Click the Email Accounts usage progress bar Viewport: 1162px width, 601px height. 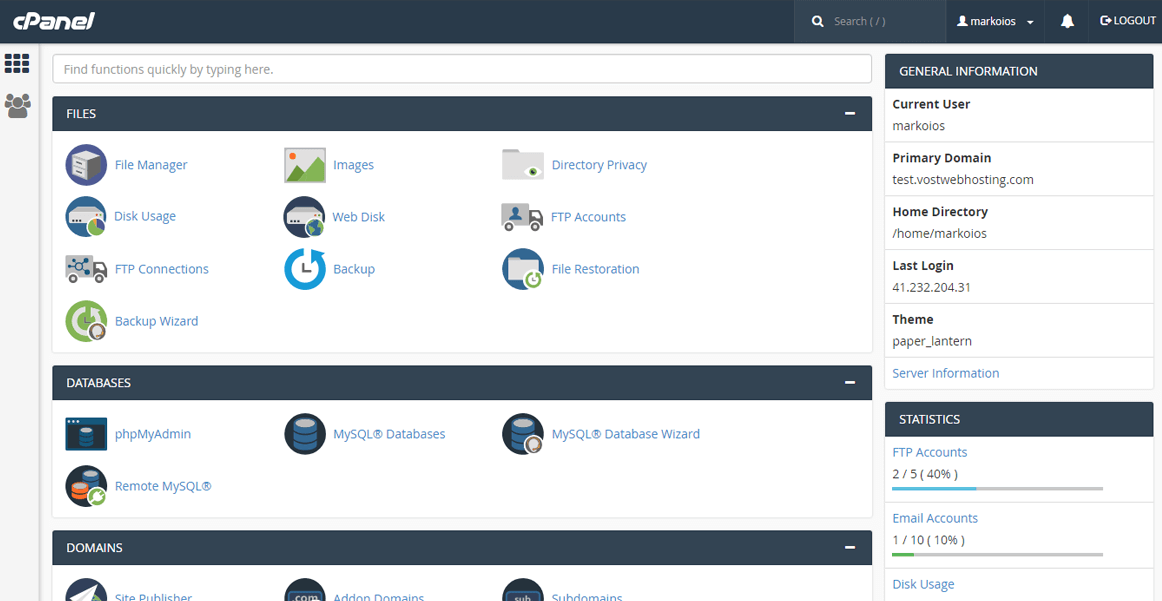(997, 554)
